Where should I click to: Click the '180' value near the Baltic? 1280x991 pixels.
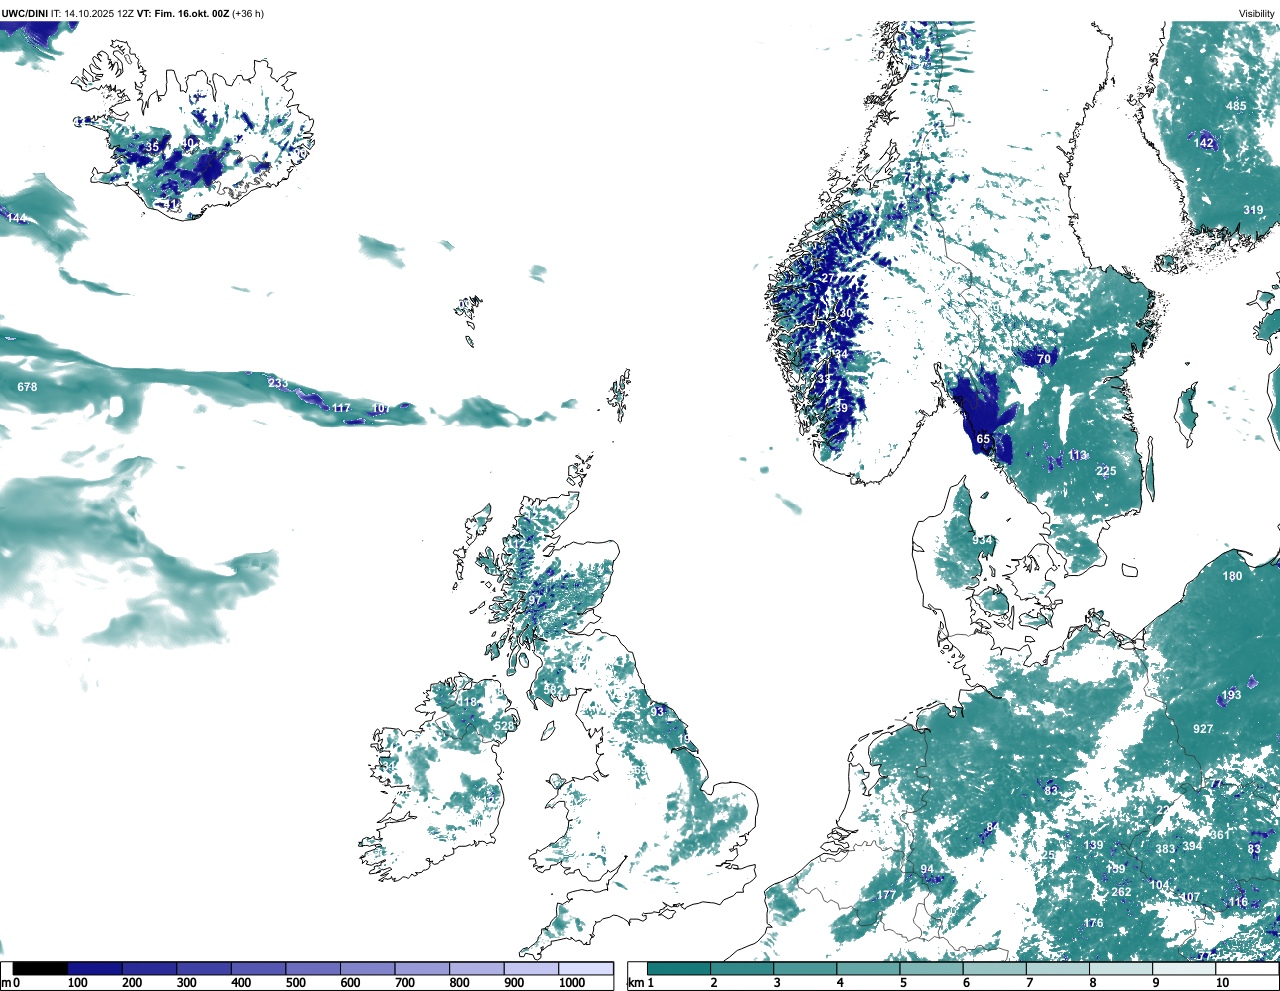coord(1232,576)
